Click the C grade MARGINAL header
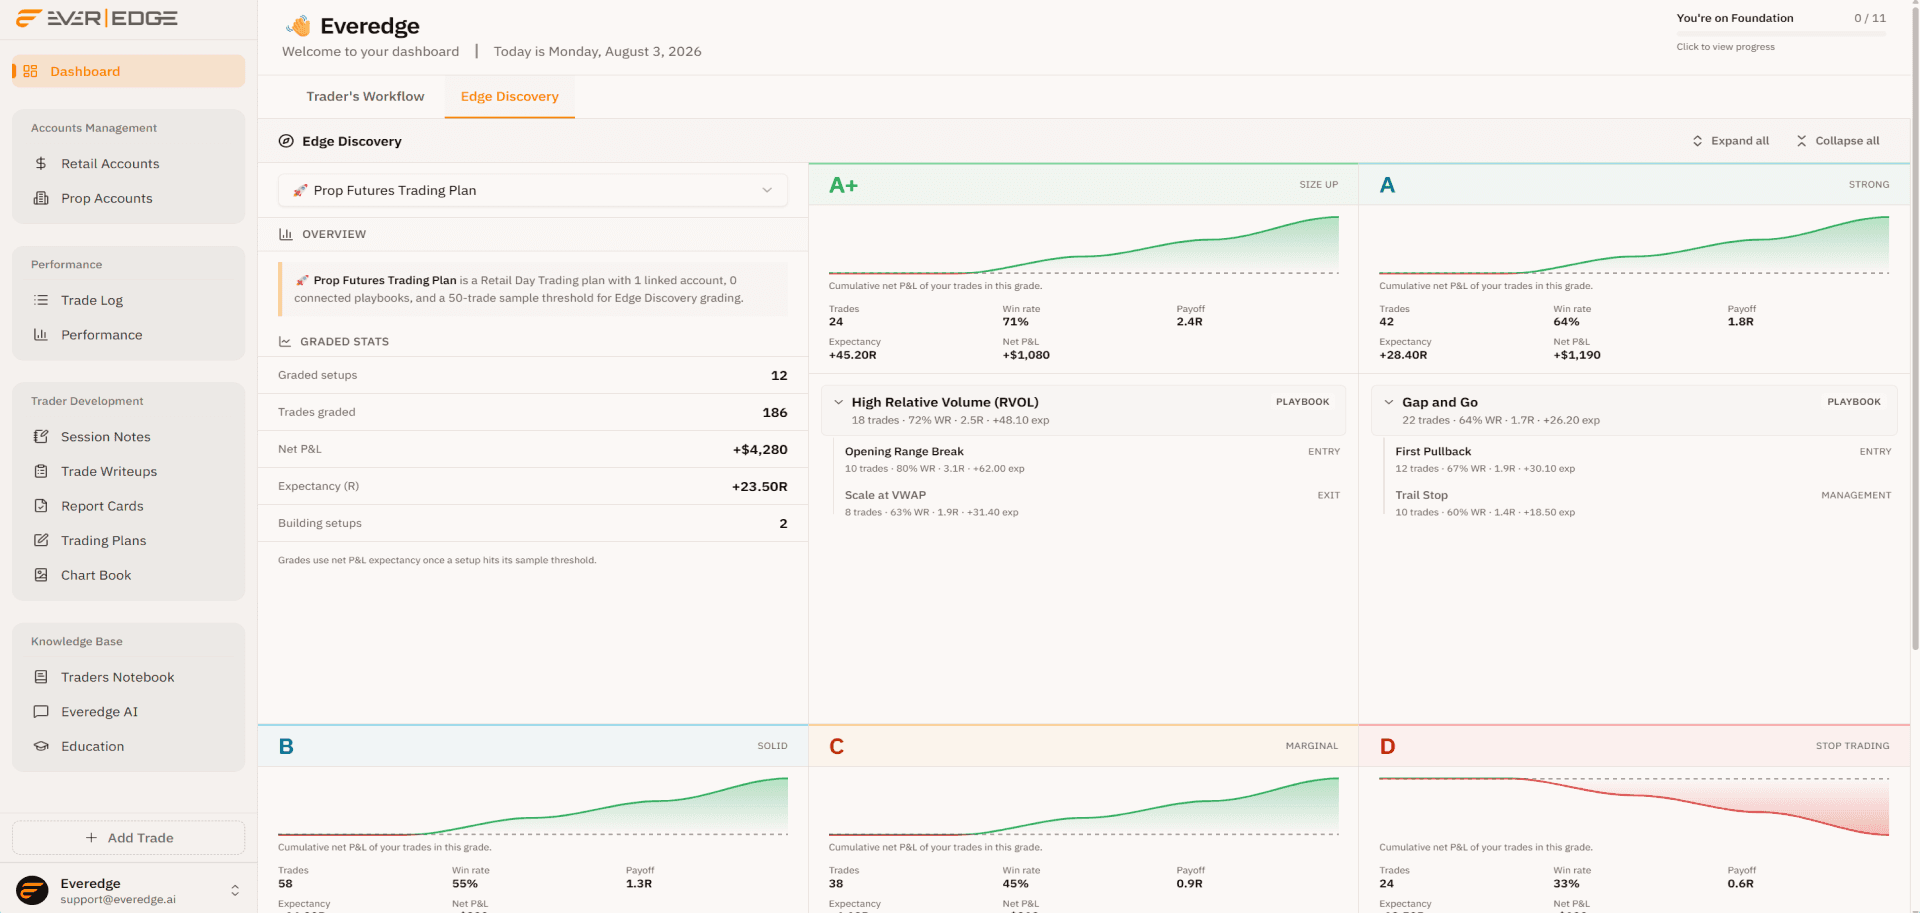The height and width of the screenshot is (913, 1920). 1084,746
